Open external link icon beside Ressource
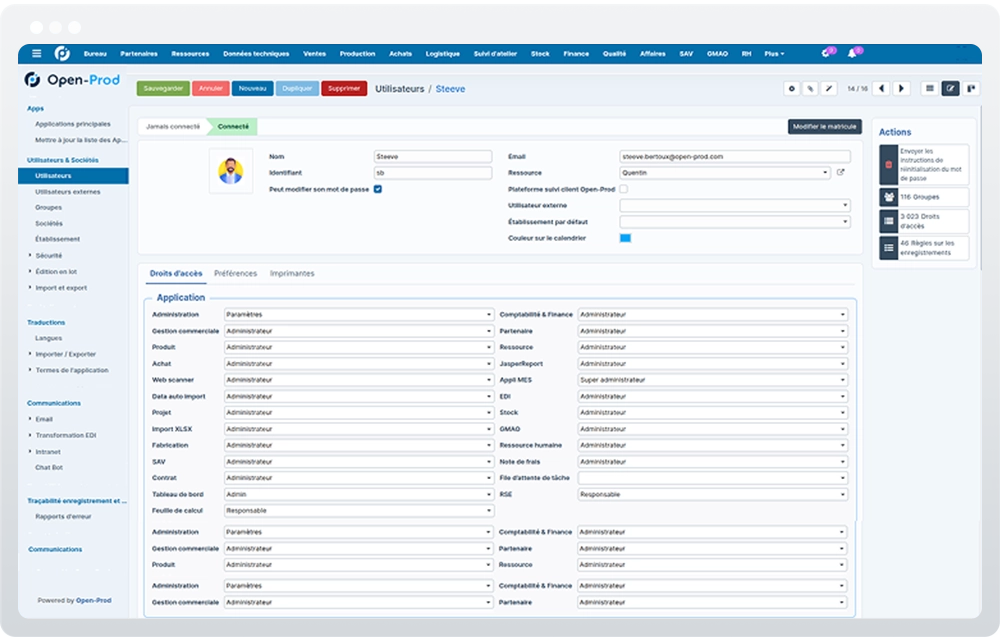Image resolution: width=1000 pixels, height=637 pixels. click(841, 172)
